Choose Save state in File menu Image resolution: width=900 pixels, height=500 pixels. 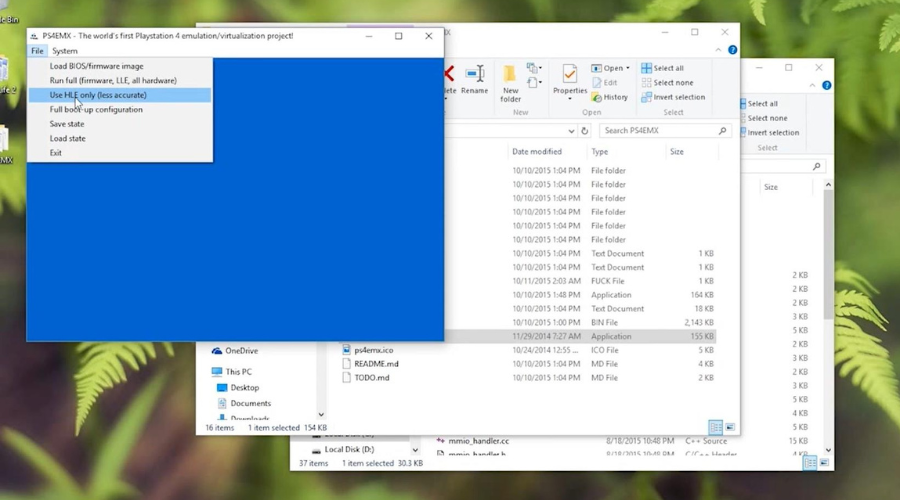tap(120, 124)
